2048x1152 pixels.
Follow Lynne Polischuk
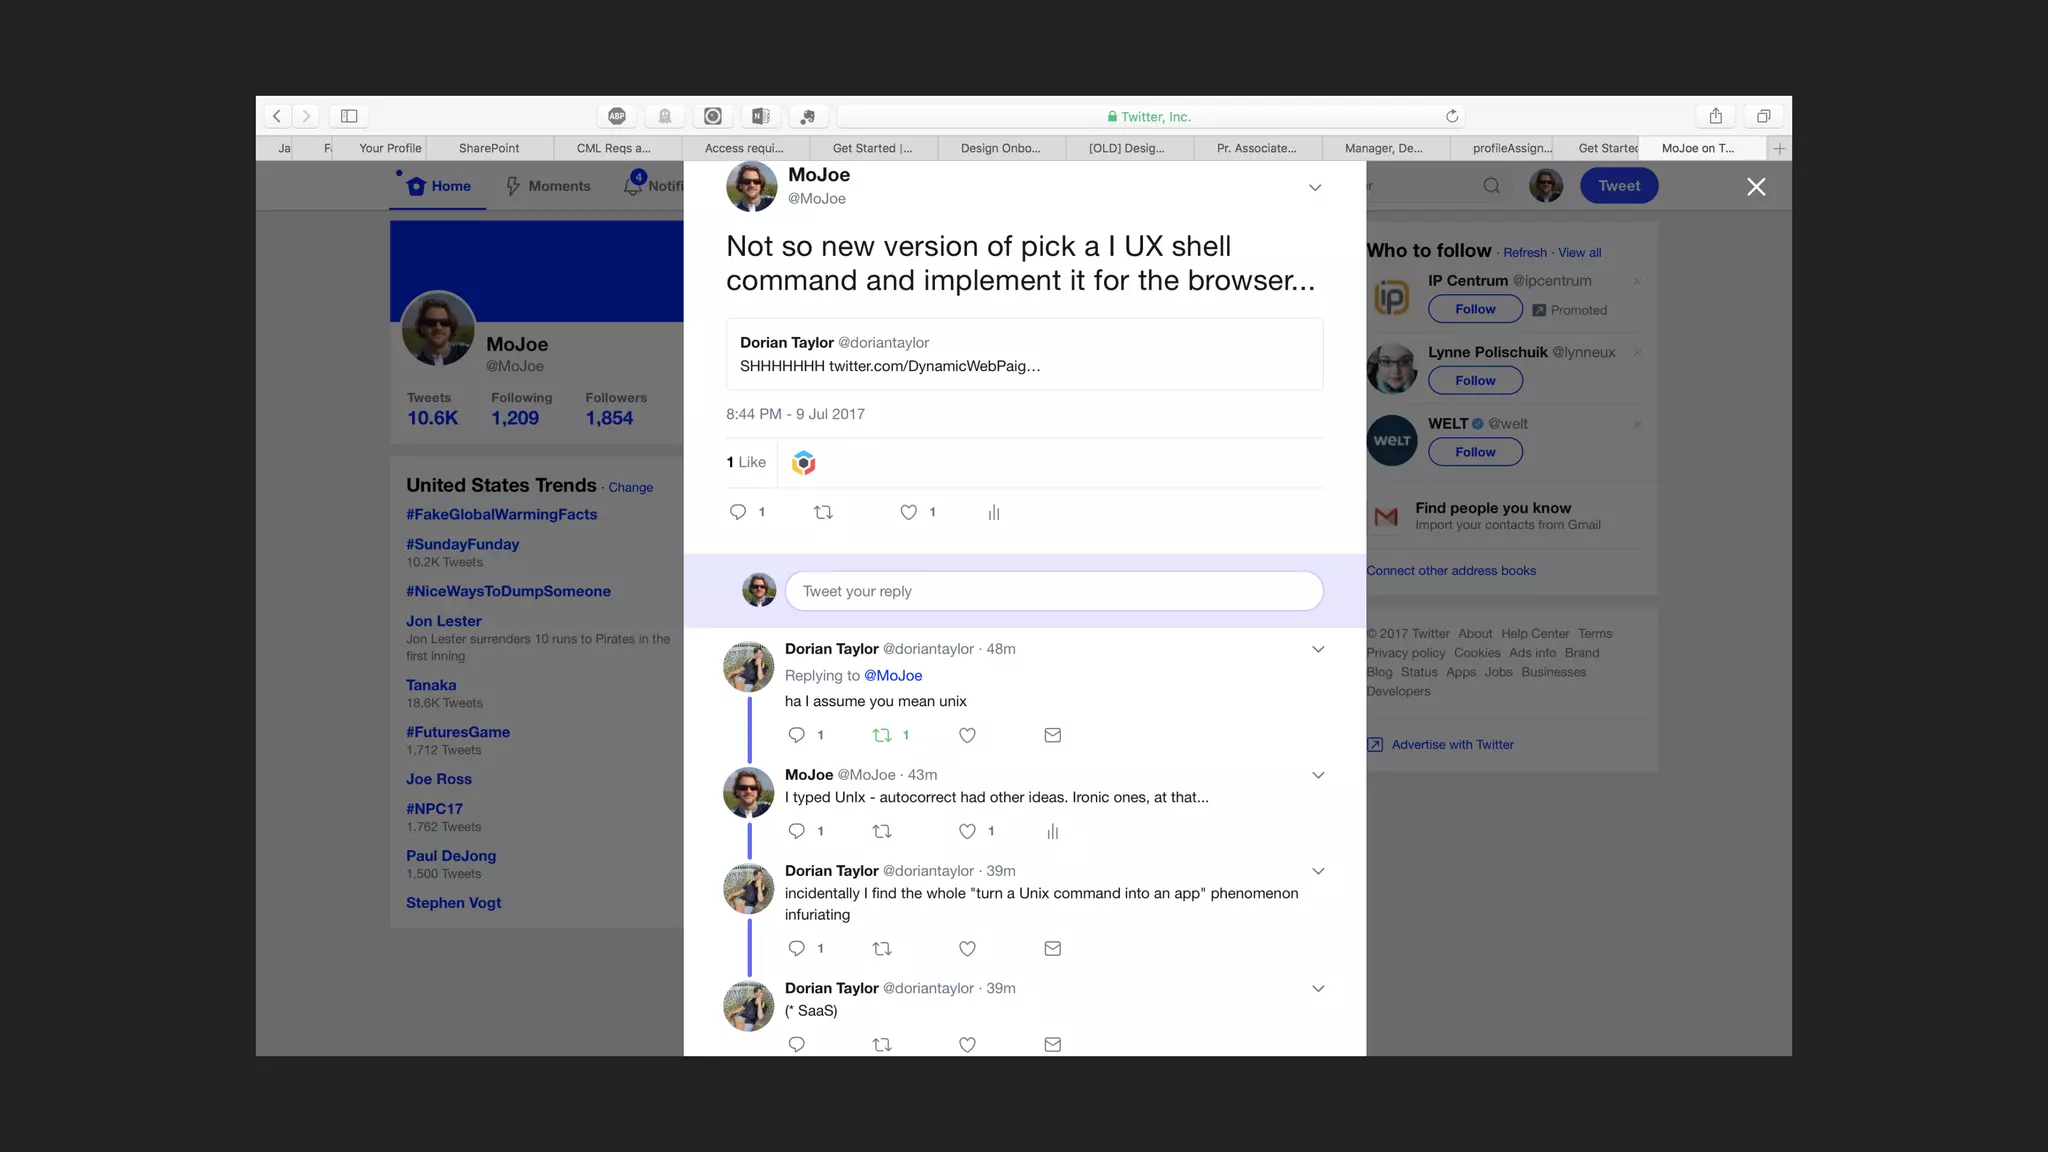click(1475, 380)
